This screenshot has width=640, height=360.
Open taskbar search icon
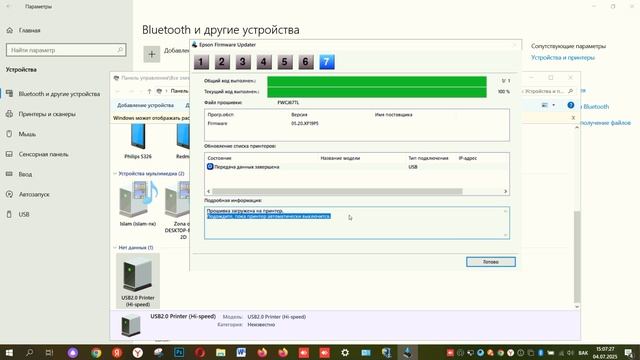[x=29, y=353]
